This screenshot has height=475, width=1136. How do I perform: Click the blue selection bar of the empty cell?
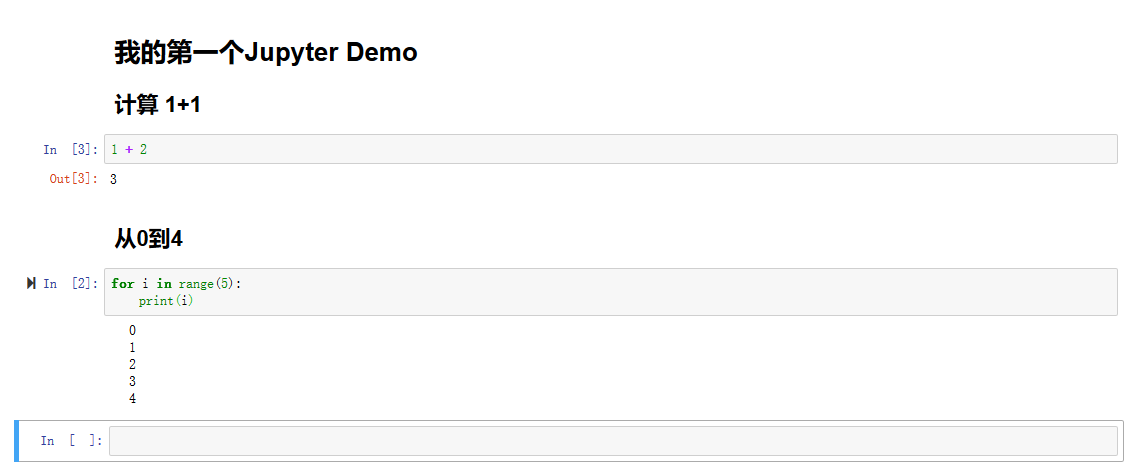pyautogui.click(x=17, y=441)
